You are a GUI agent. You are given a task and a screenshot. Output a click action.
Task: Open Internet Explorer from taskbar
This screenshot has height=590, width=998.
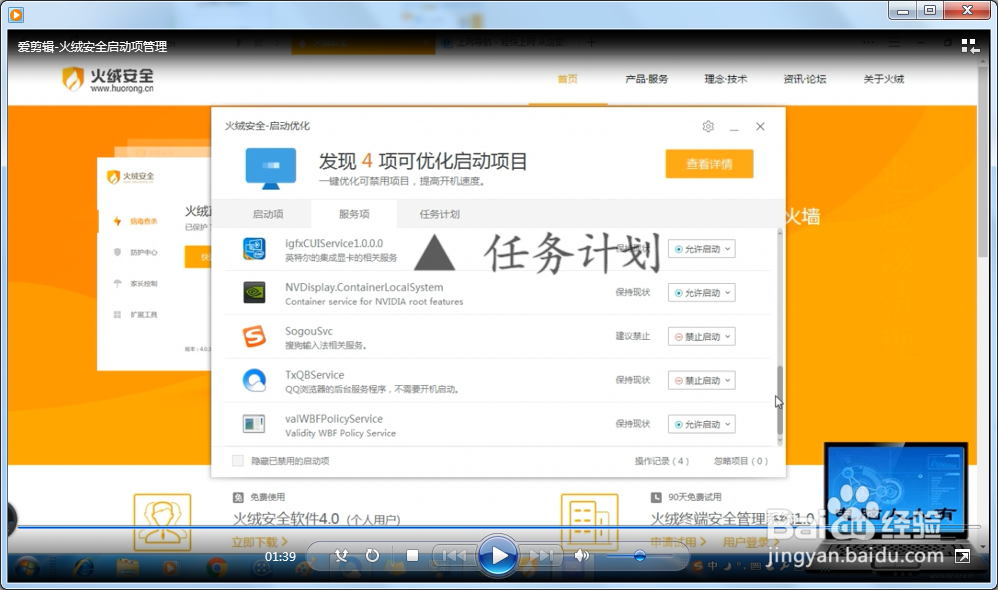tap(83, 568)
